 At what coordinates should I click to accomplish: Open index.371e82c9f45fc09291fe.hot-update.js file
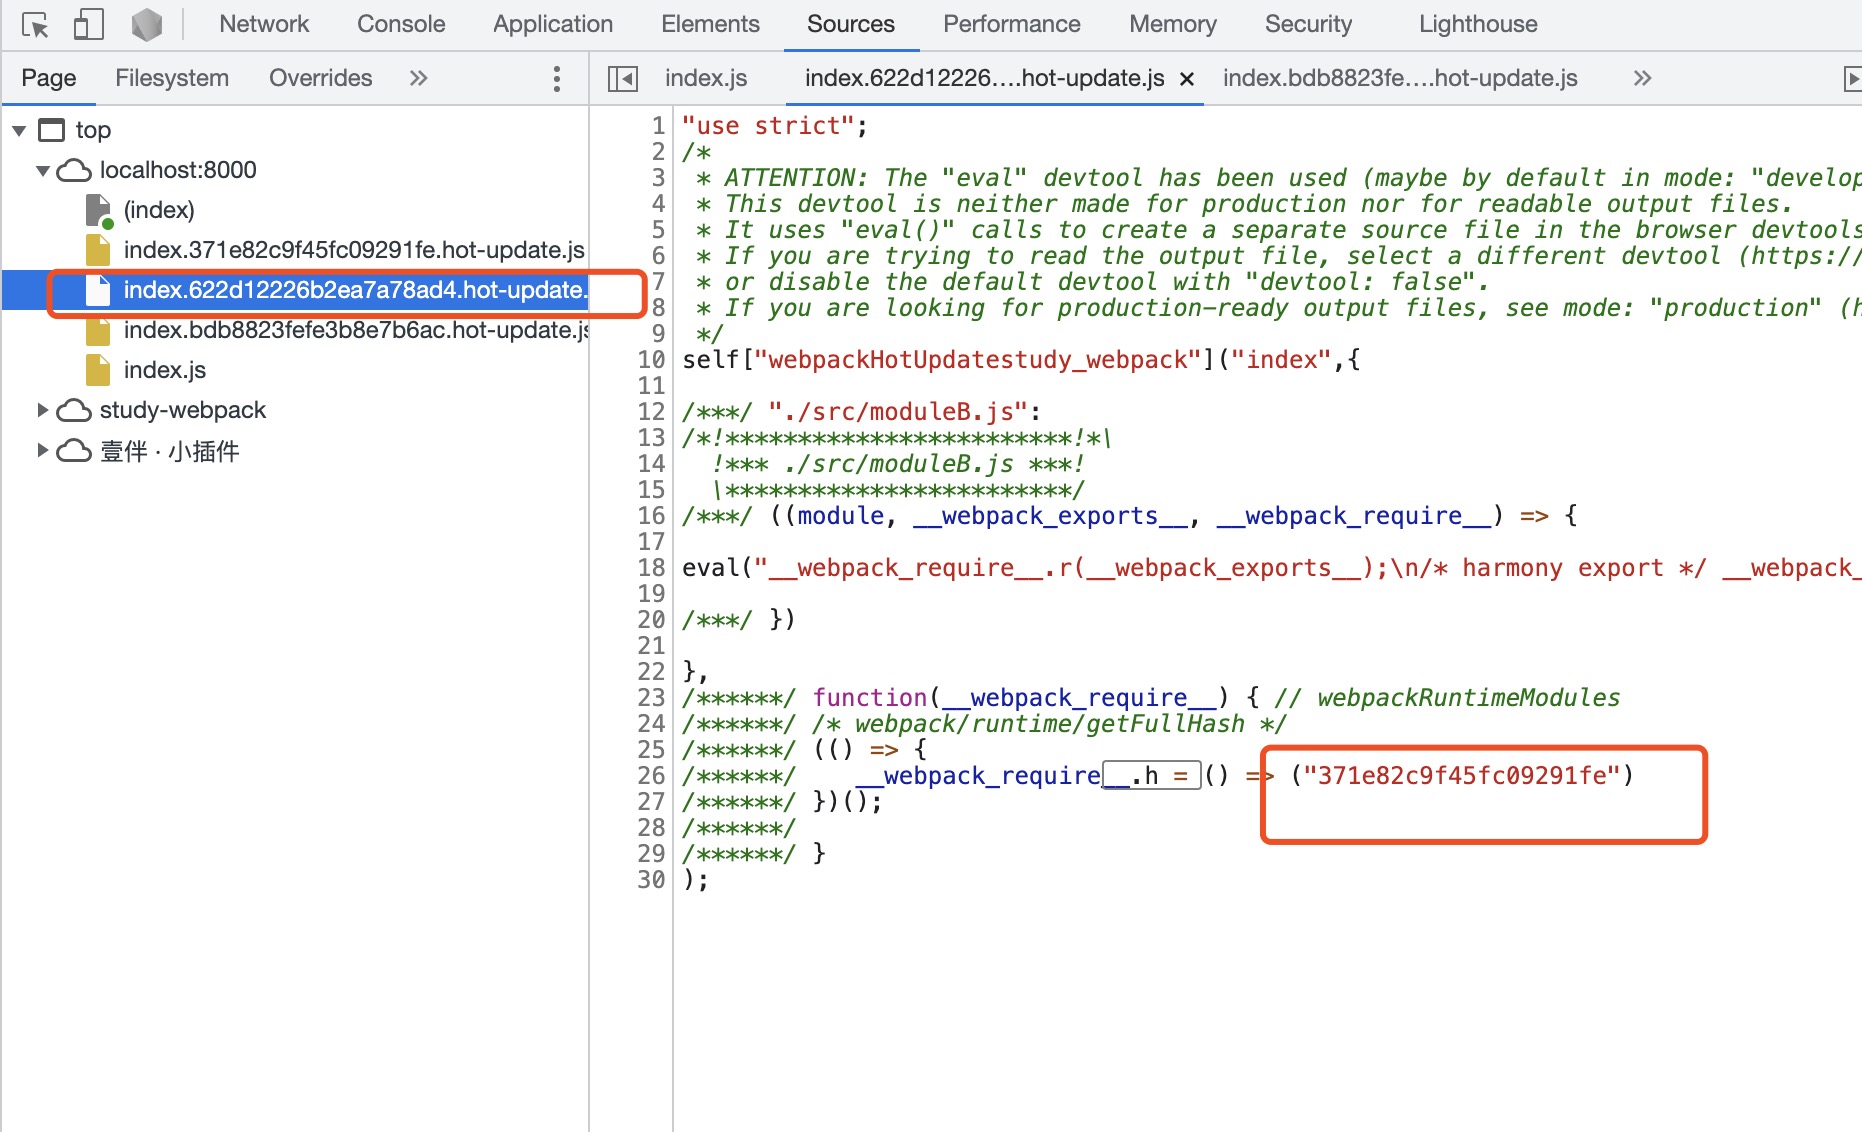[354, 250]
